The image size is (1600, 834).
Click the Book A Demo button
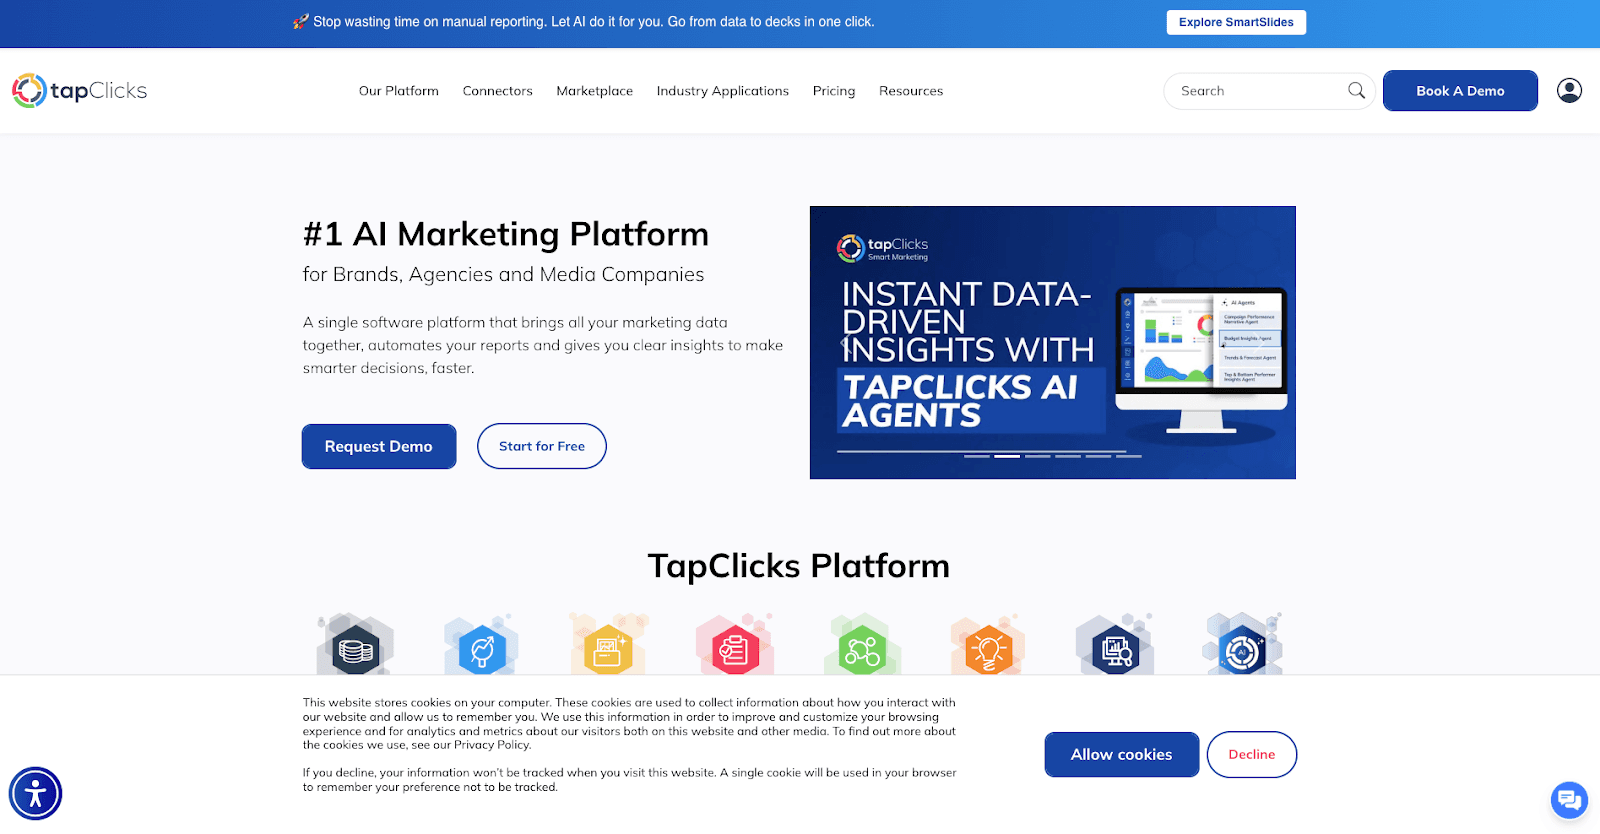tap(1460, 91)
